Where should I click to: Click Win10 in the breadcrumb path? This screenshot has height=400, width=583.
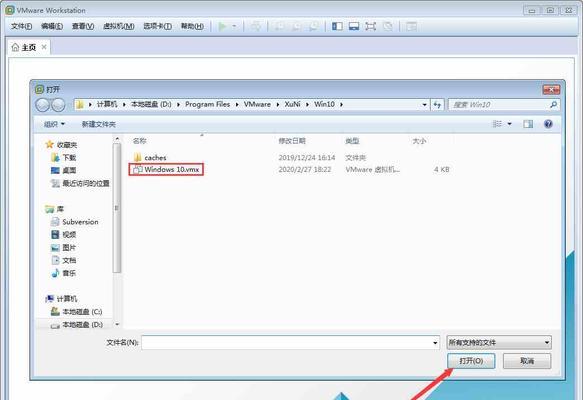324,104
